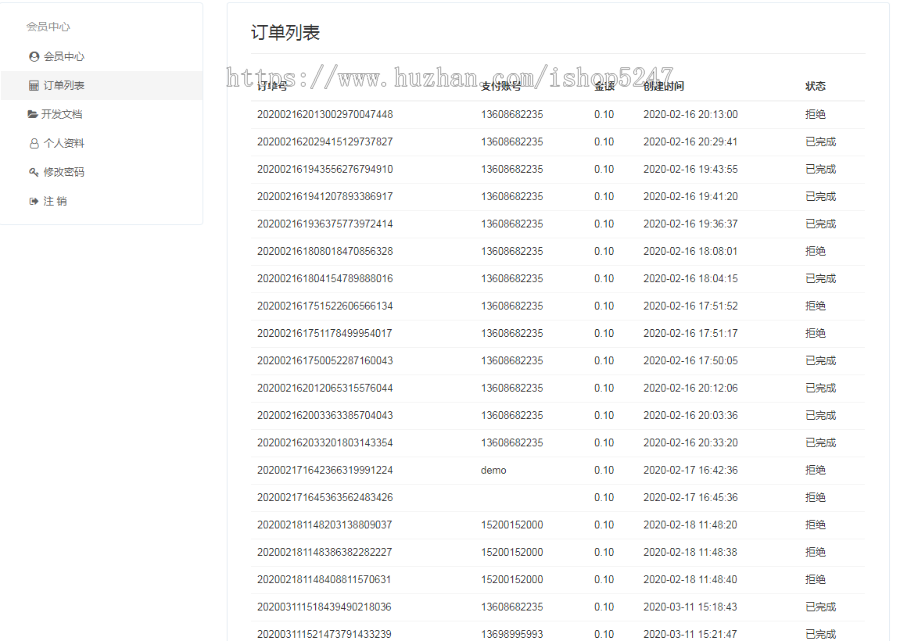The height and width of the screenshot is (641, 900).
Task: Select order number 2020021811482031388090​37
Action: pos(324,525)
